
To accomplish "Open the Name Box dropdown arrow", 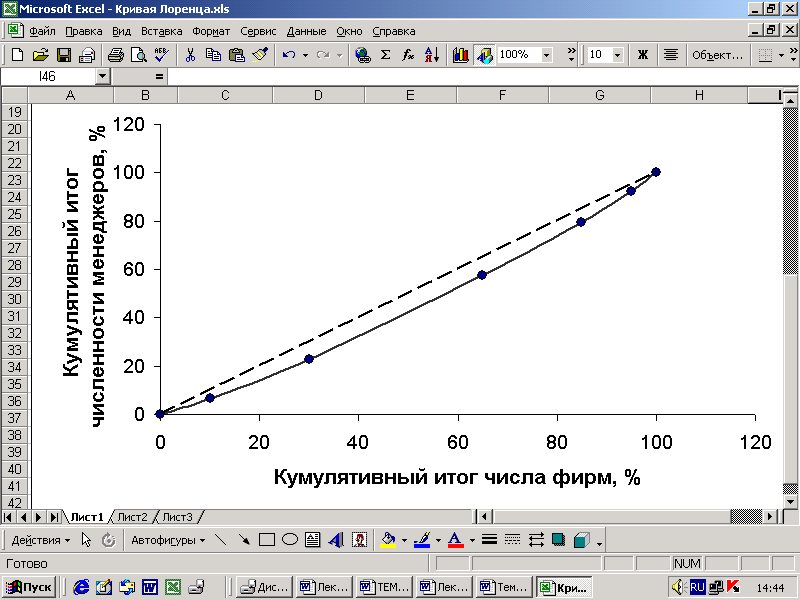I will point(103,77).
